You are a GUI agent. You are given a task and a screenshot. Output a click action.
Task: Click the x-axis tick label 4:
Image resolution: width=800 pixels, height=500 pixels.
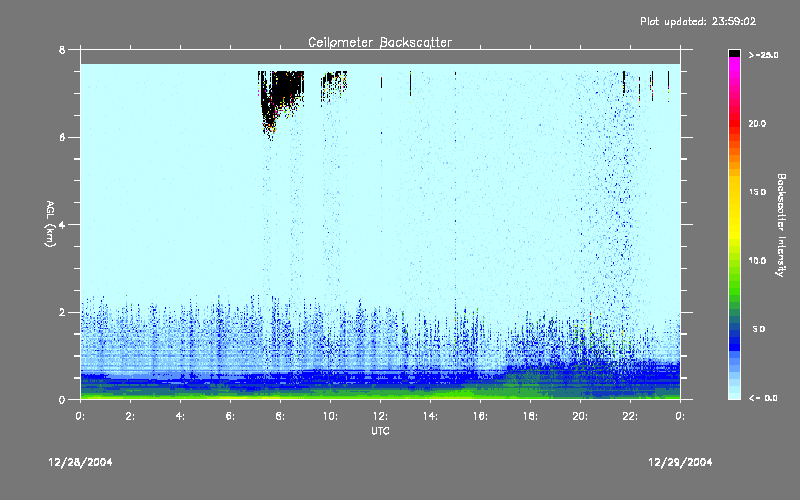180,416
